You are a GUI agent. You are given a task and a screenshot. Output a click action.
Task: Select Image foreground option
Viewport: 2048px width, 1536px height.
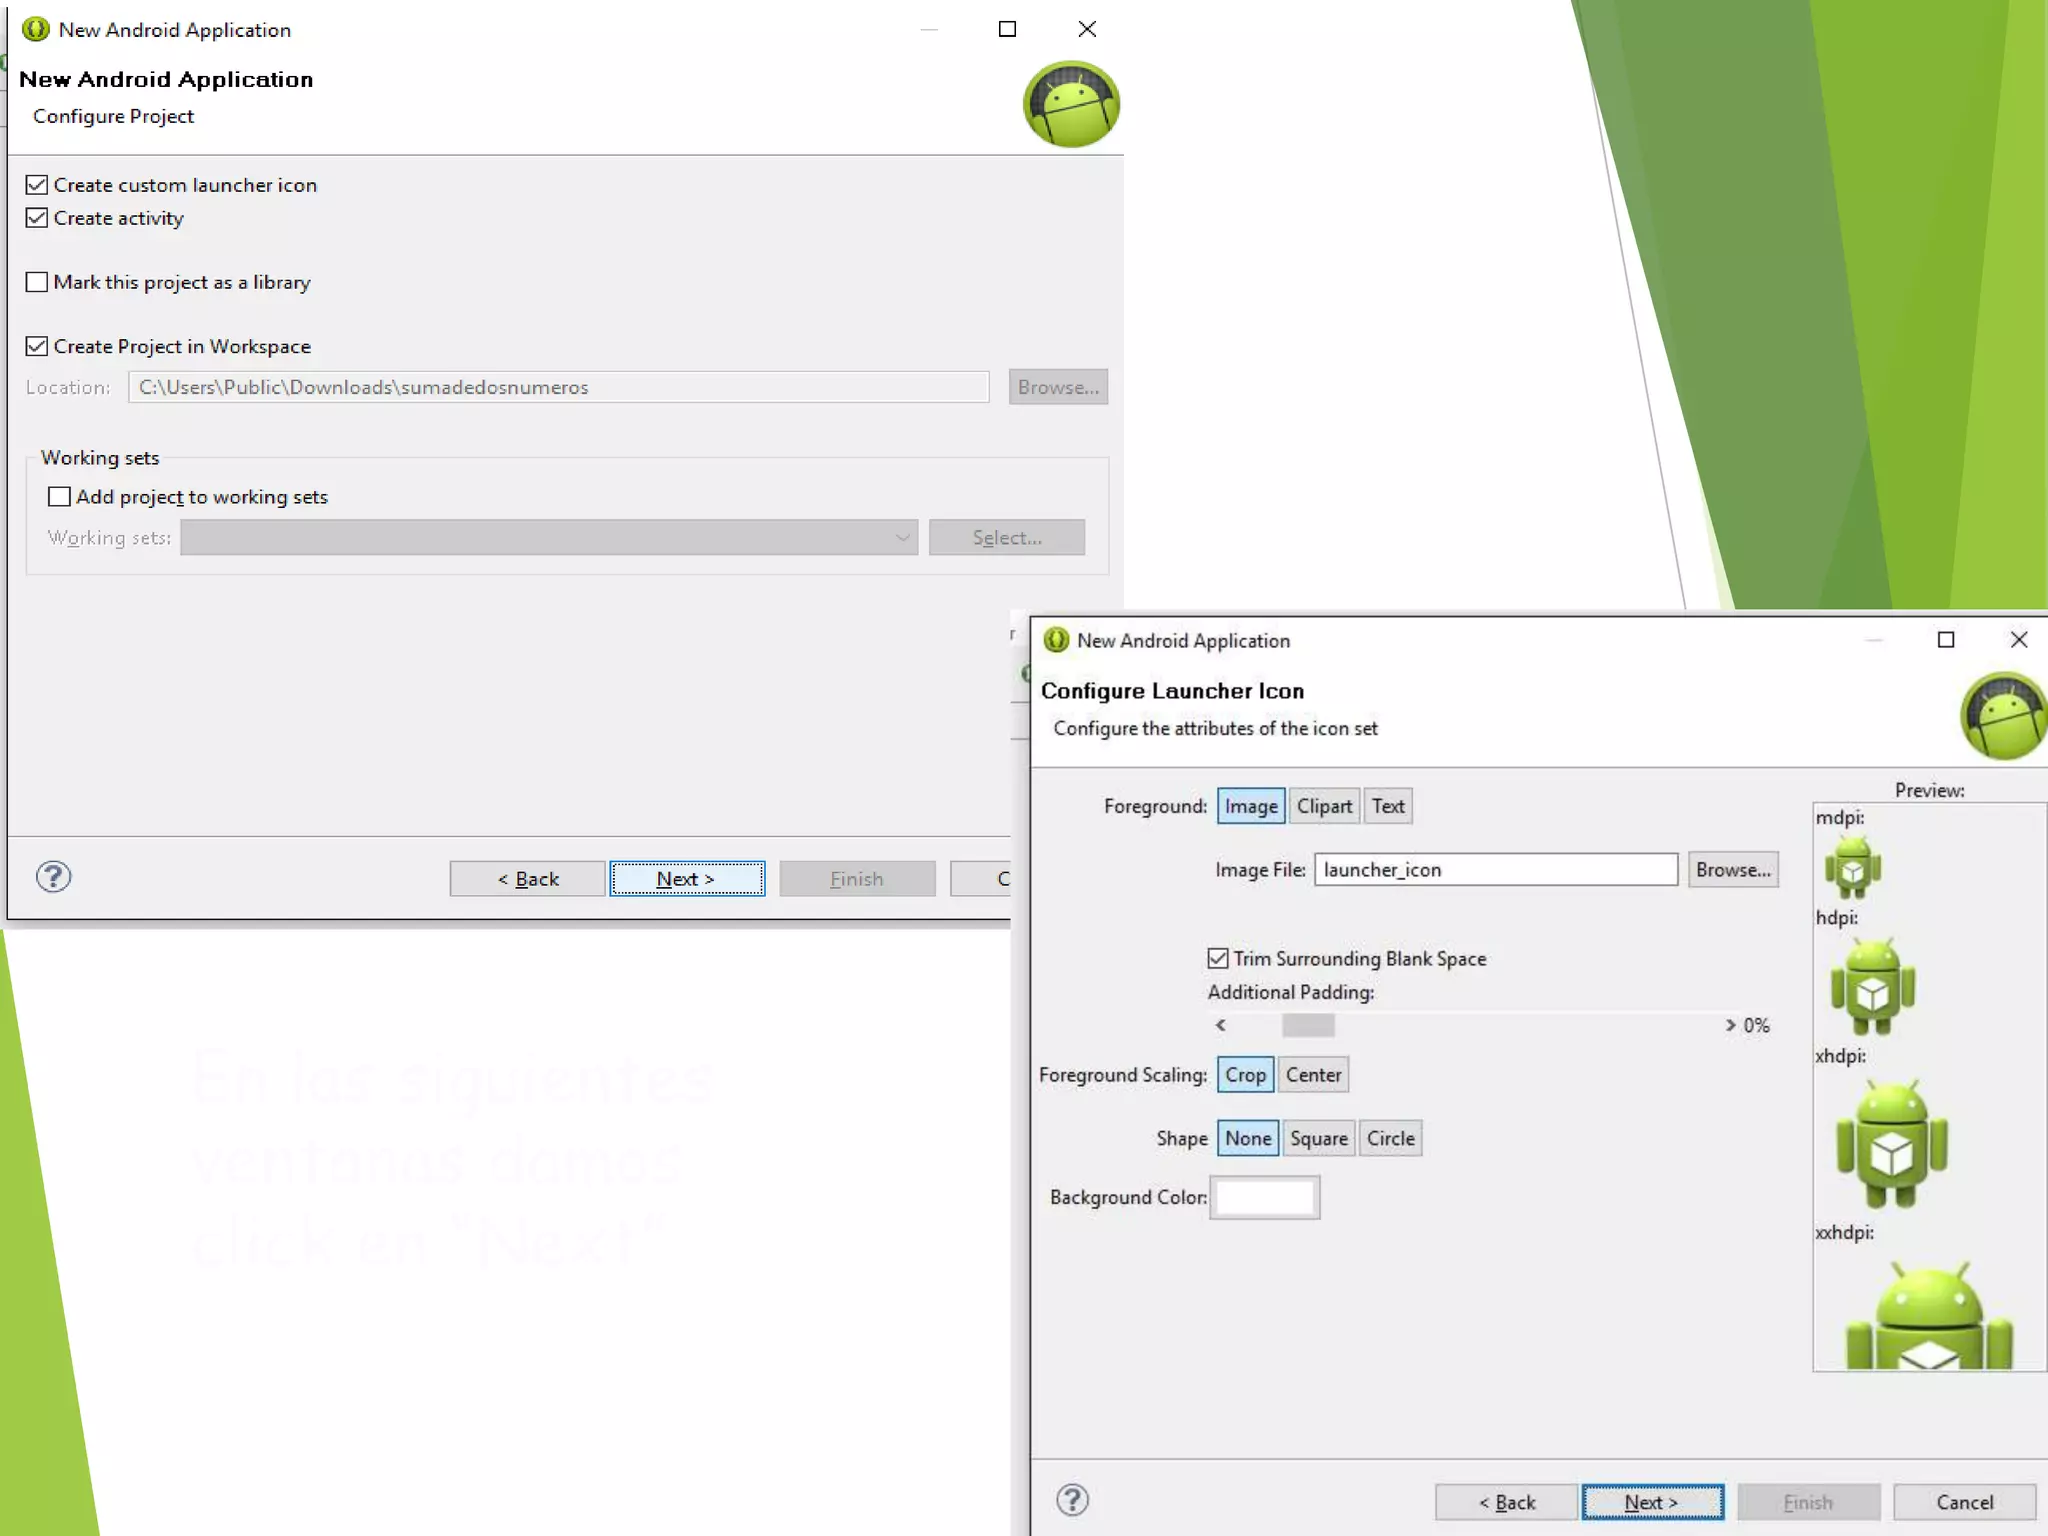1251,806
